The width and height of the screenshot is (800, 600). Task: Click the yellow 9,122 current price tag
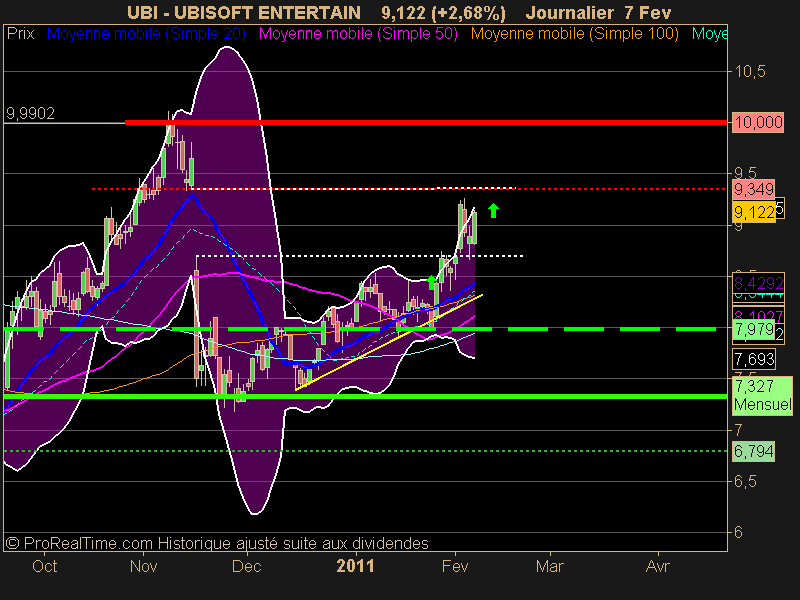coord(754,212)
